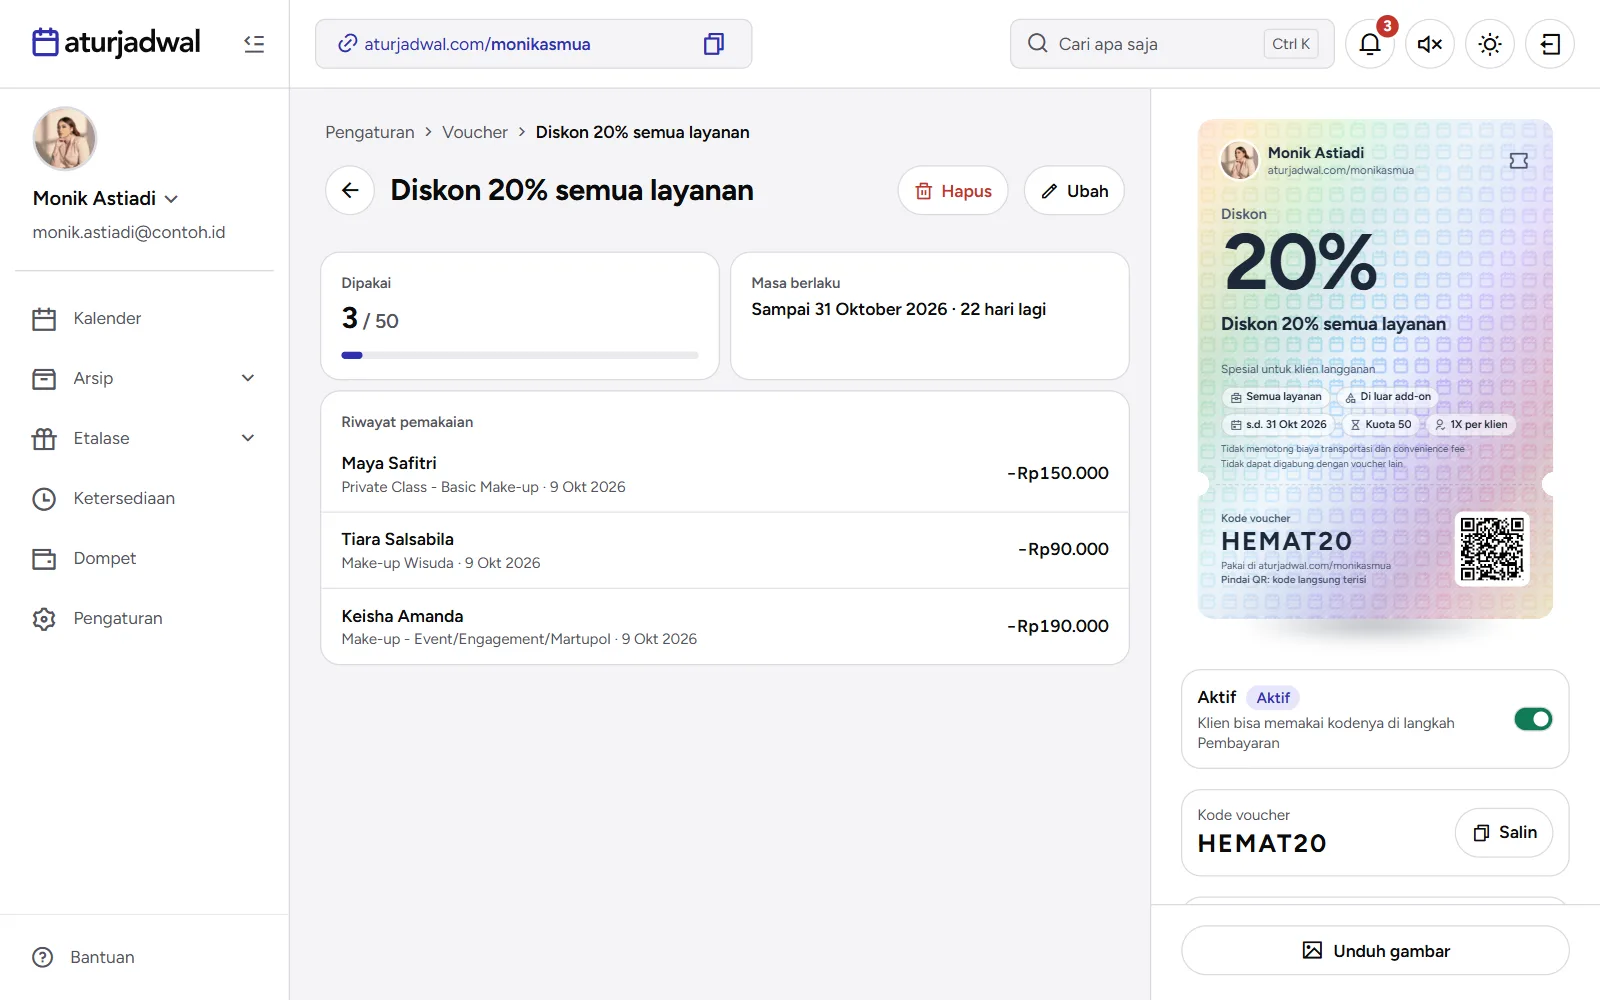
Task: Copy the HEMAT20 code with Salin
Action: pos(1504,832)
